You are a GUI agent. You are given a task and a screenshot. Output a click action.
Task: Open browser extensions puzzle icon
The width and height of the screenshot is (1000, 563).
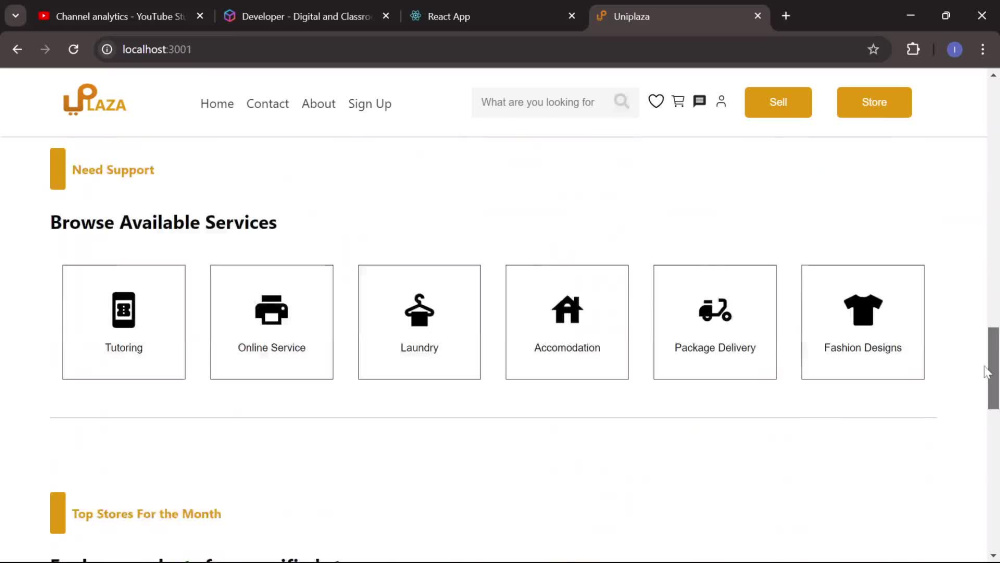[x=913, y=49]
